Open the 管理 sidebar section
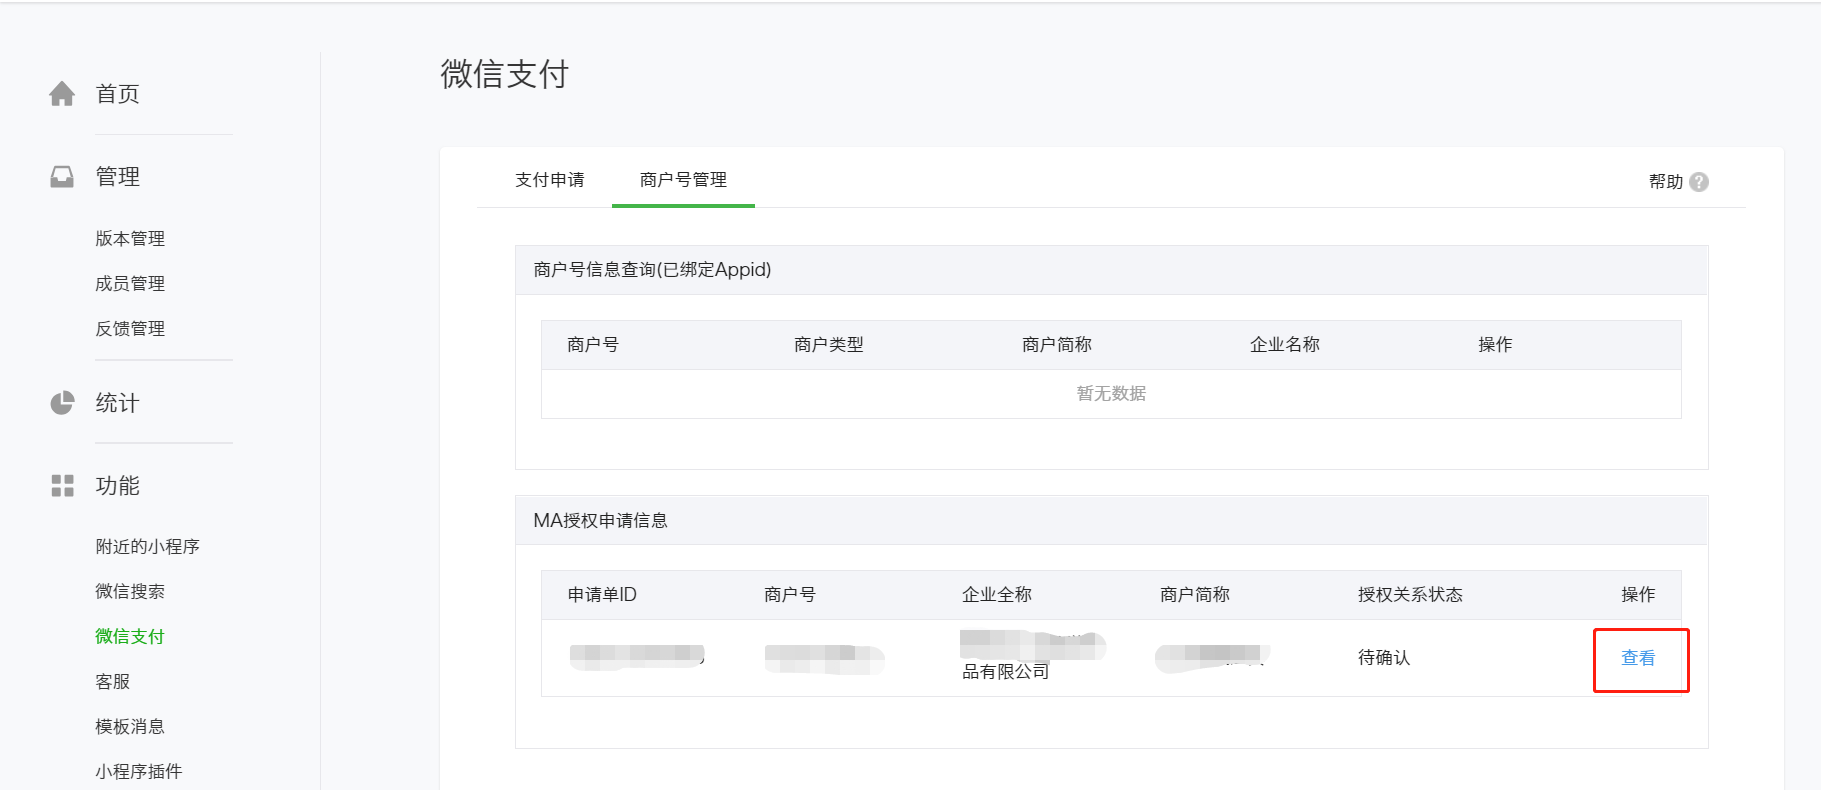 click(117, 177)
